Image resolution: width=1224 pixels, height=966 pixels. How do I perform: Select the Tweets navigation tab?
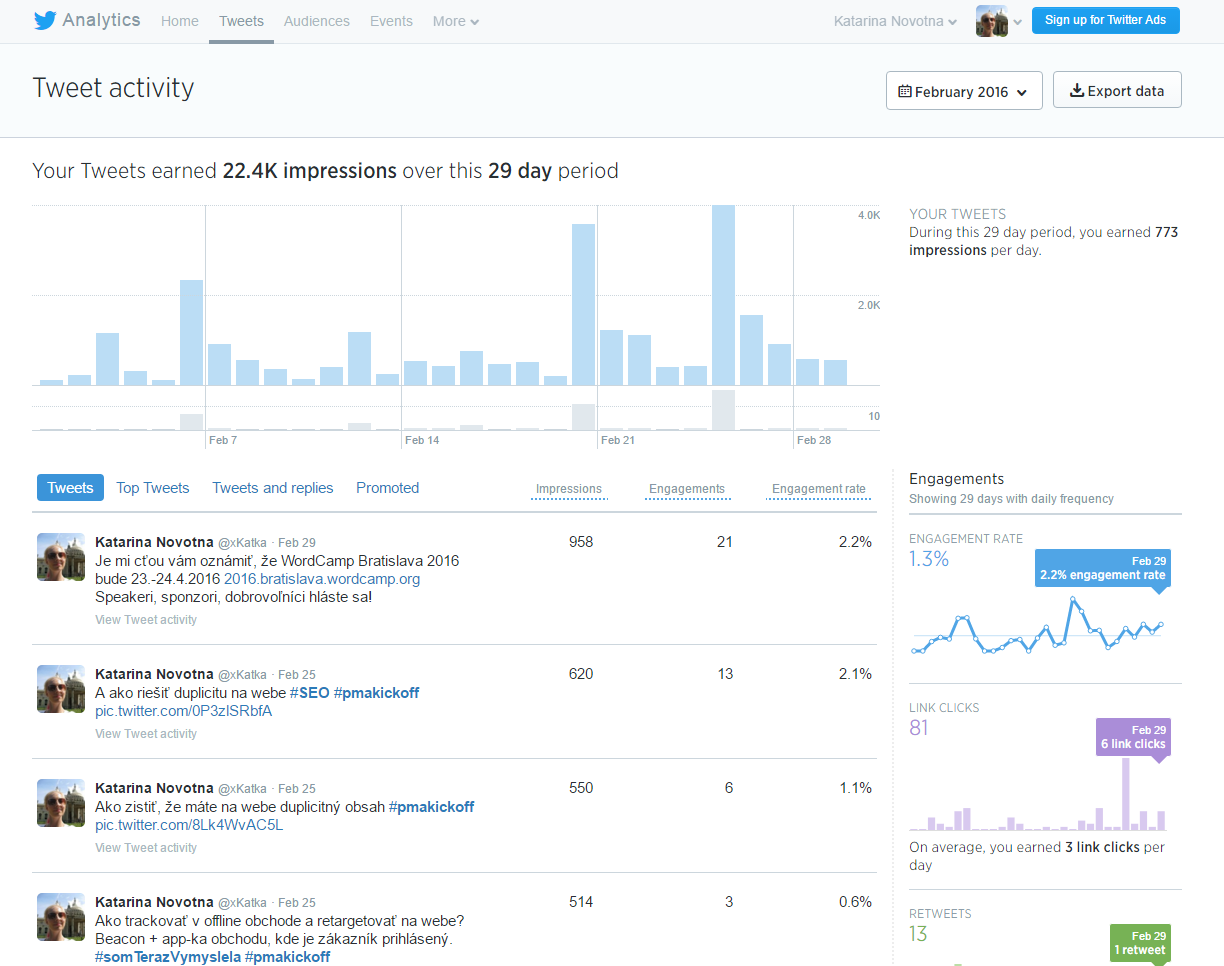[x=241, y=21]
